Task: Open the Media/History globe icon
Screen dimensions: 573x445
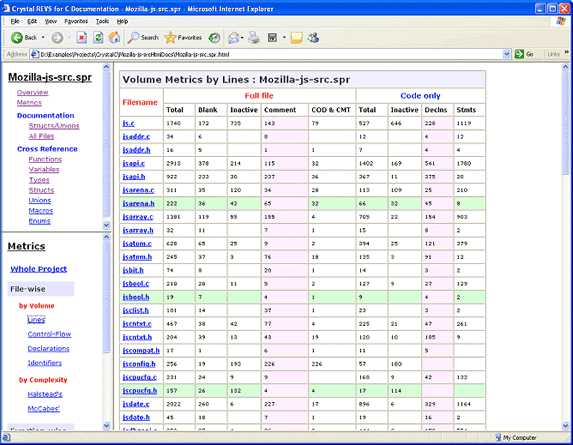Action: pyautogui.click(x=215, y=37)
